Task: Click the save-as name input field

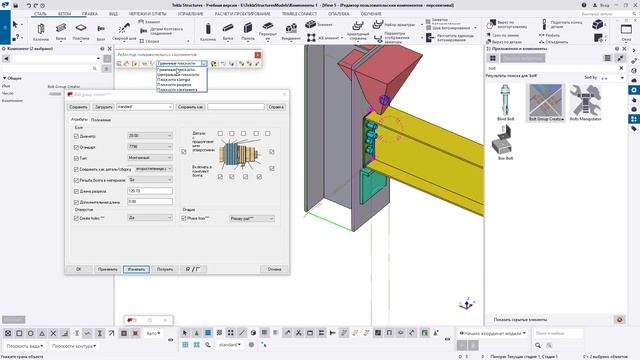Action: (236, 107)
